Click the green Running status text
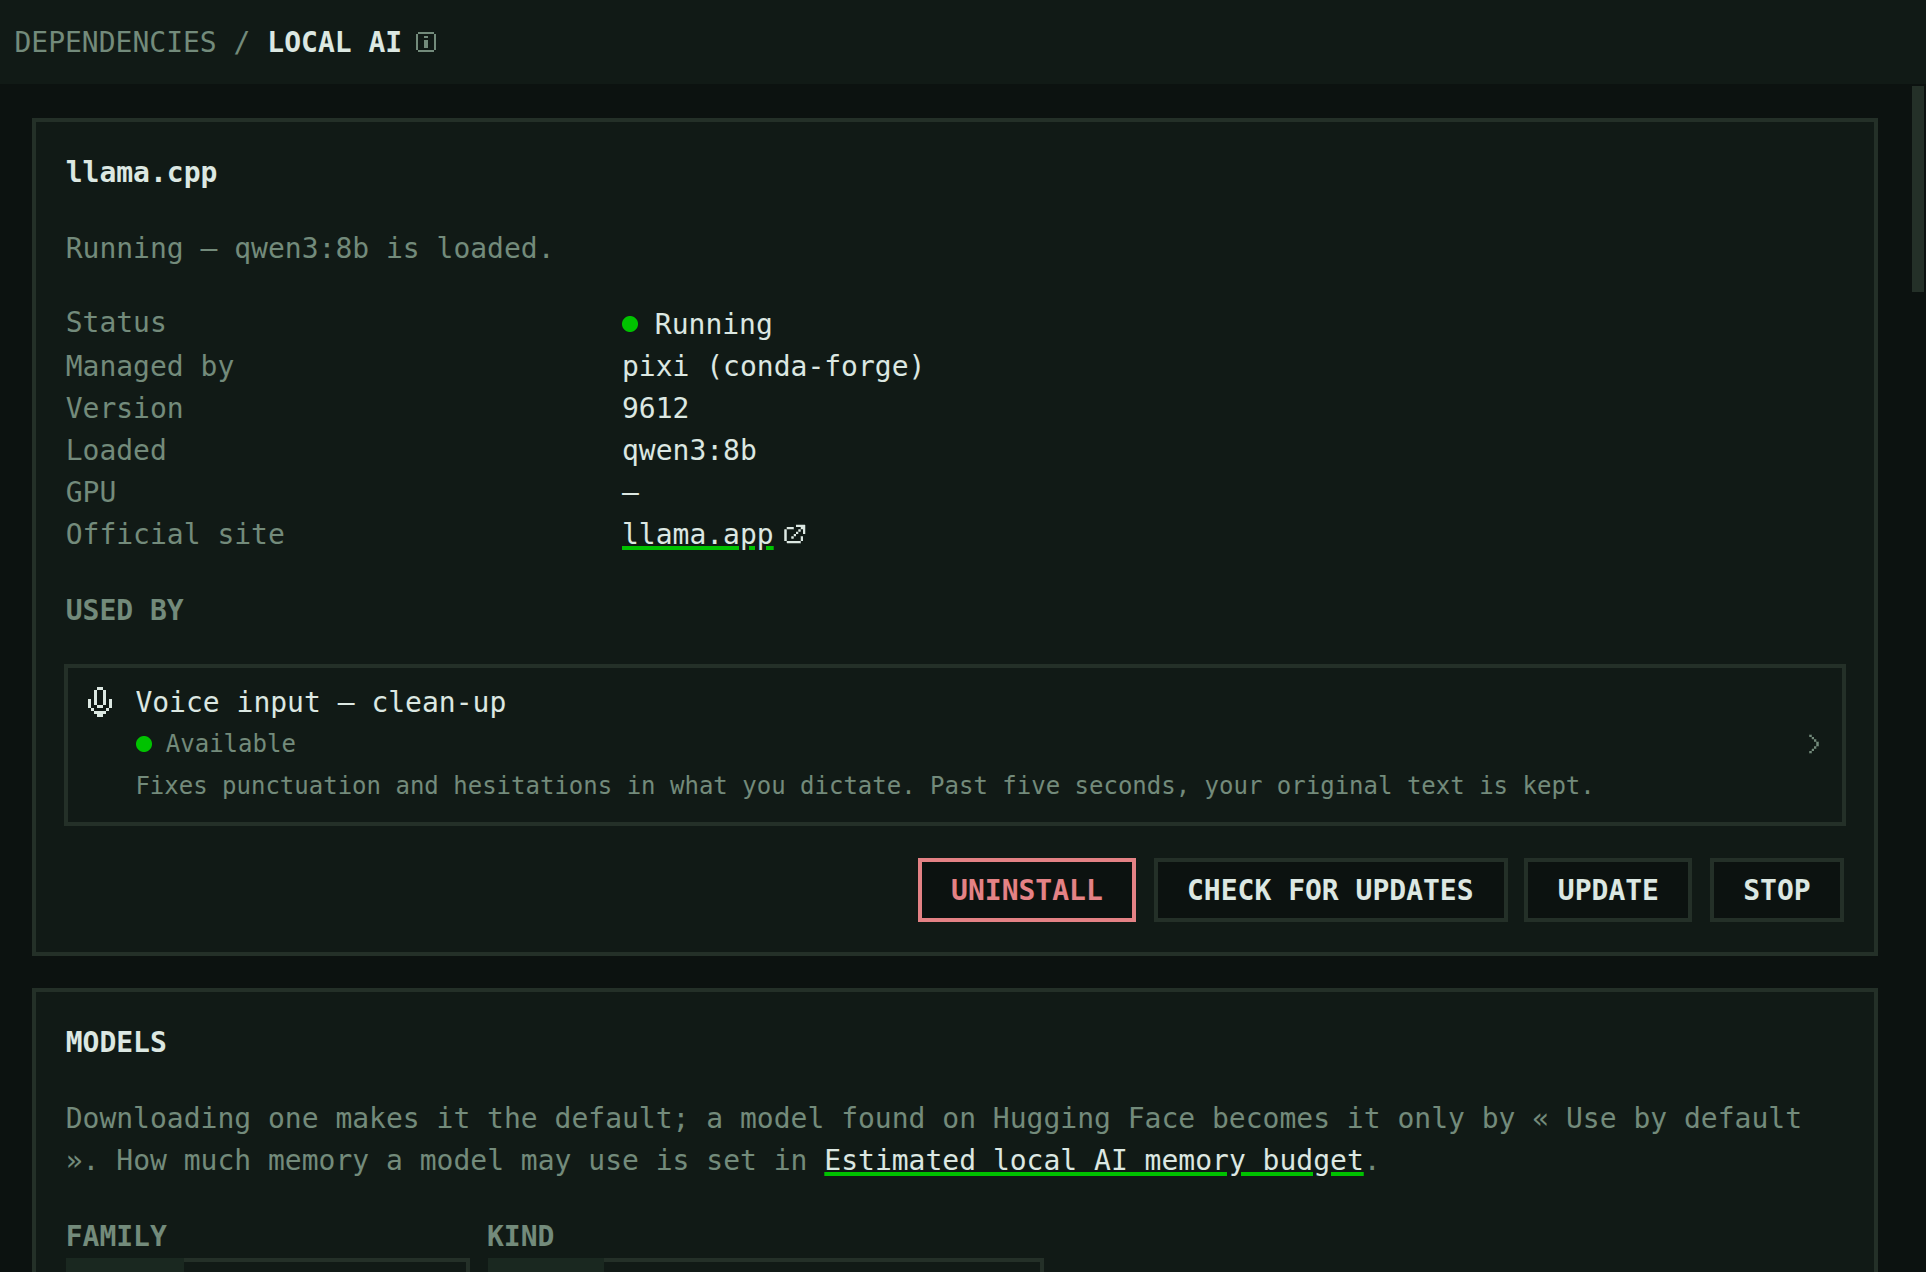The height and width of the screenshot is (1272, 1926). tap(713, 324)
